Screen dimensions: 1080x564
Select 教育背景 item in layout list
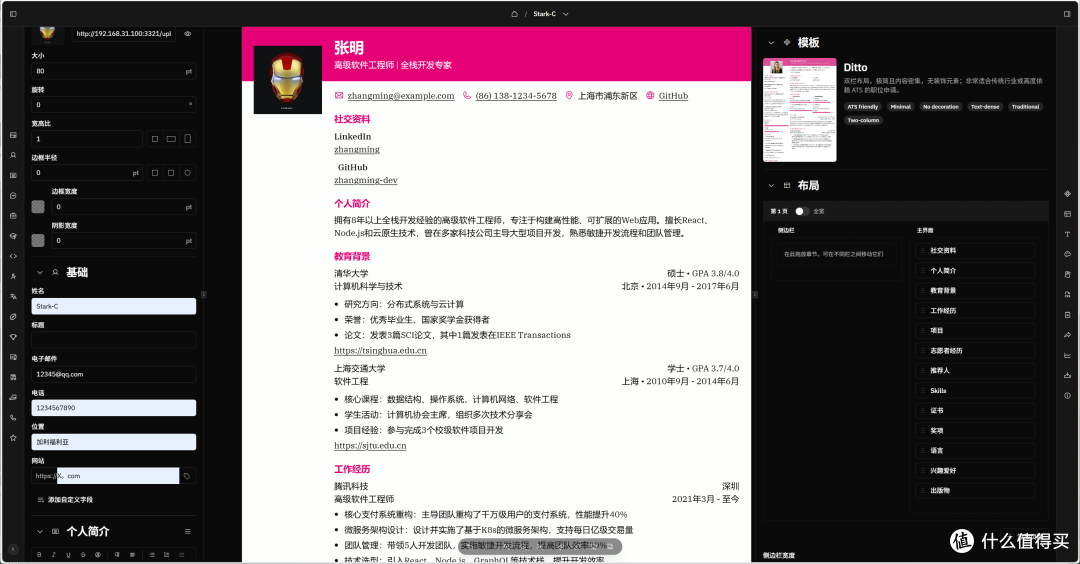975,291
